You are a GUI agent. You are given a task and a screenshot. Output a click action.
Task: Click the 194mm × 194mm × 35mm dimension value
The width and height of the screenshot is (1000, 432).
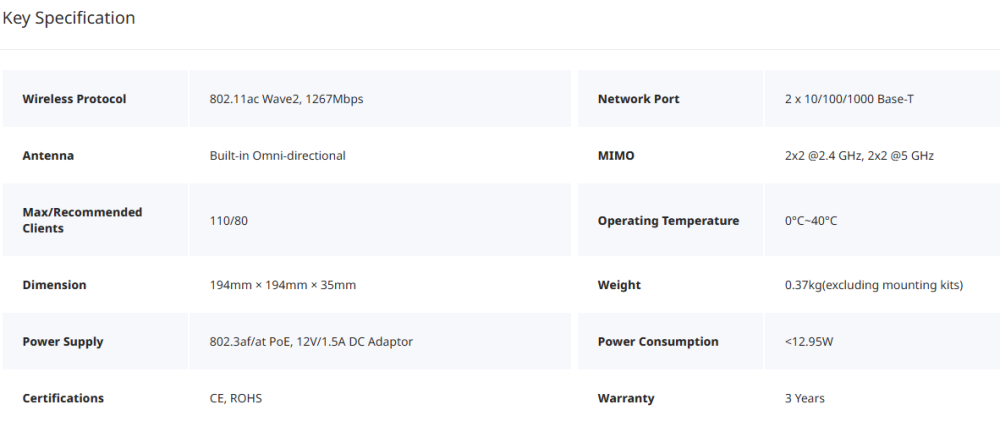click(x=283, y=285)
